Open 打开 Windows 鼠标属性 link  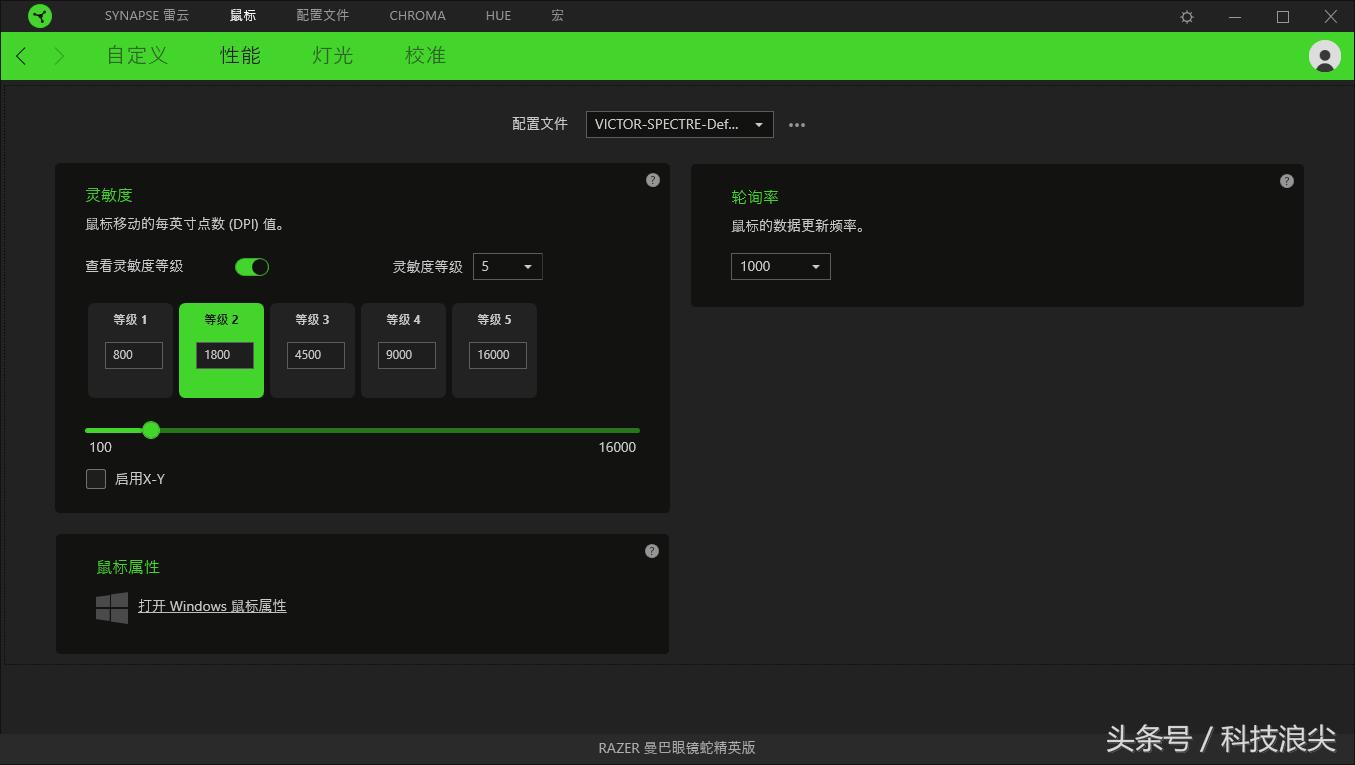coord(212,606)
